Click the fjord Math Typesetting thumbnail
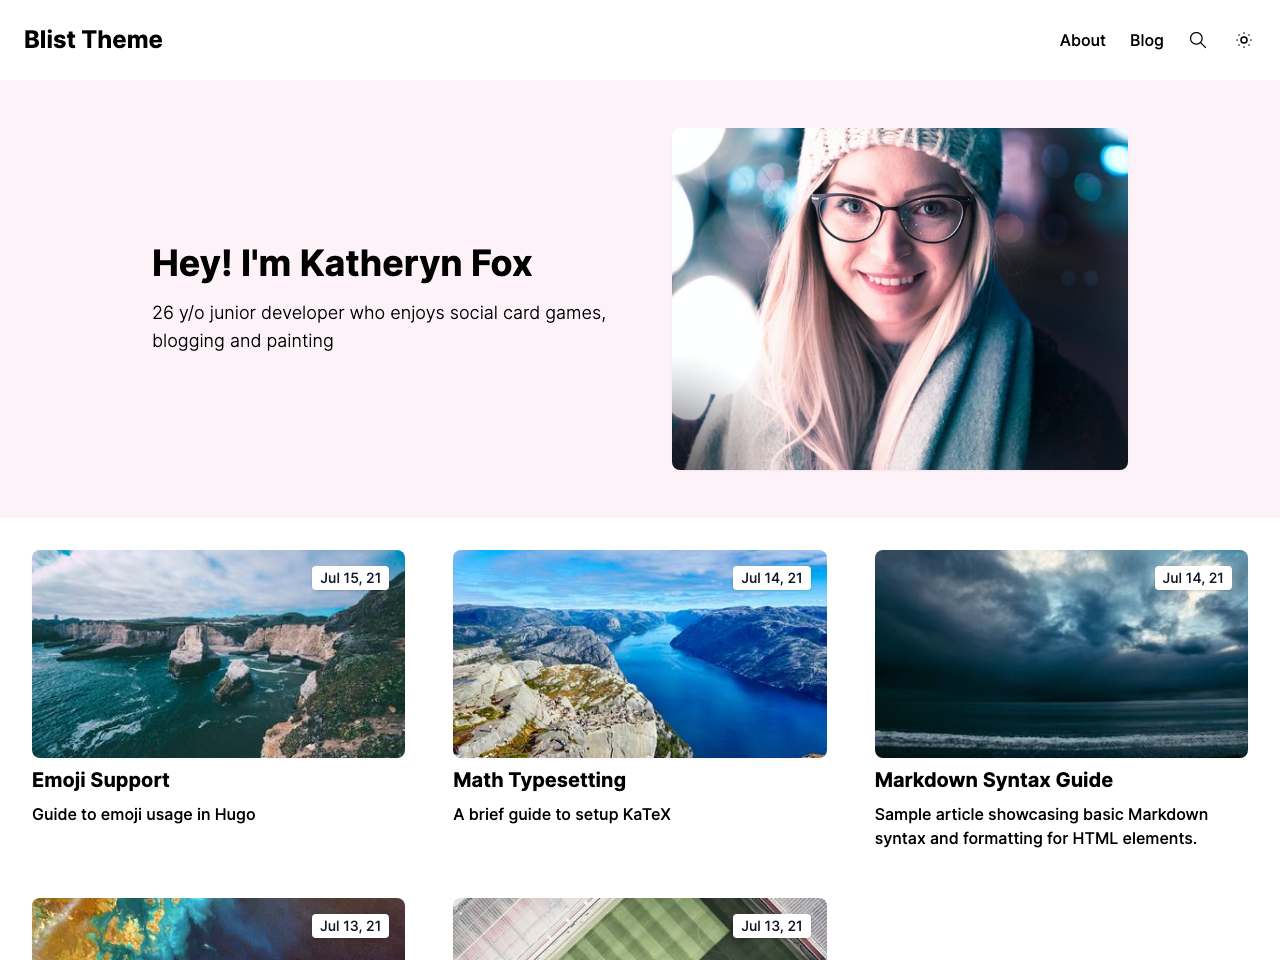Screen dimensions: 1280x960 click(x=640, y=654)
